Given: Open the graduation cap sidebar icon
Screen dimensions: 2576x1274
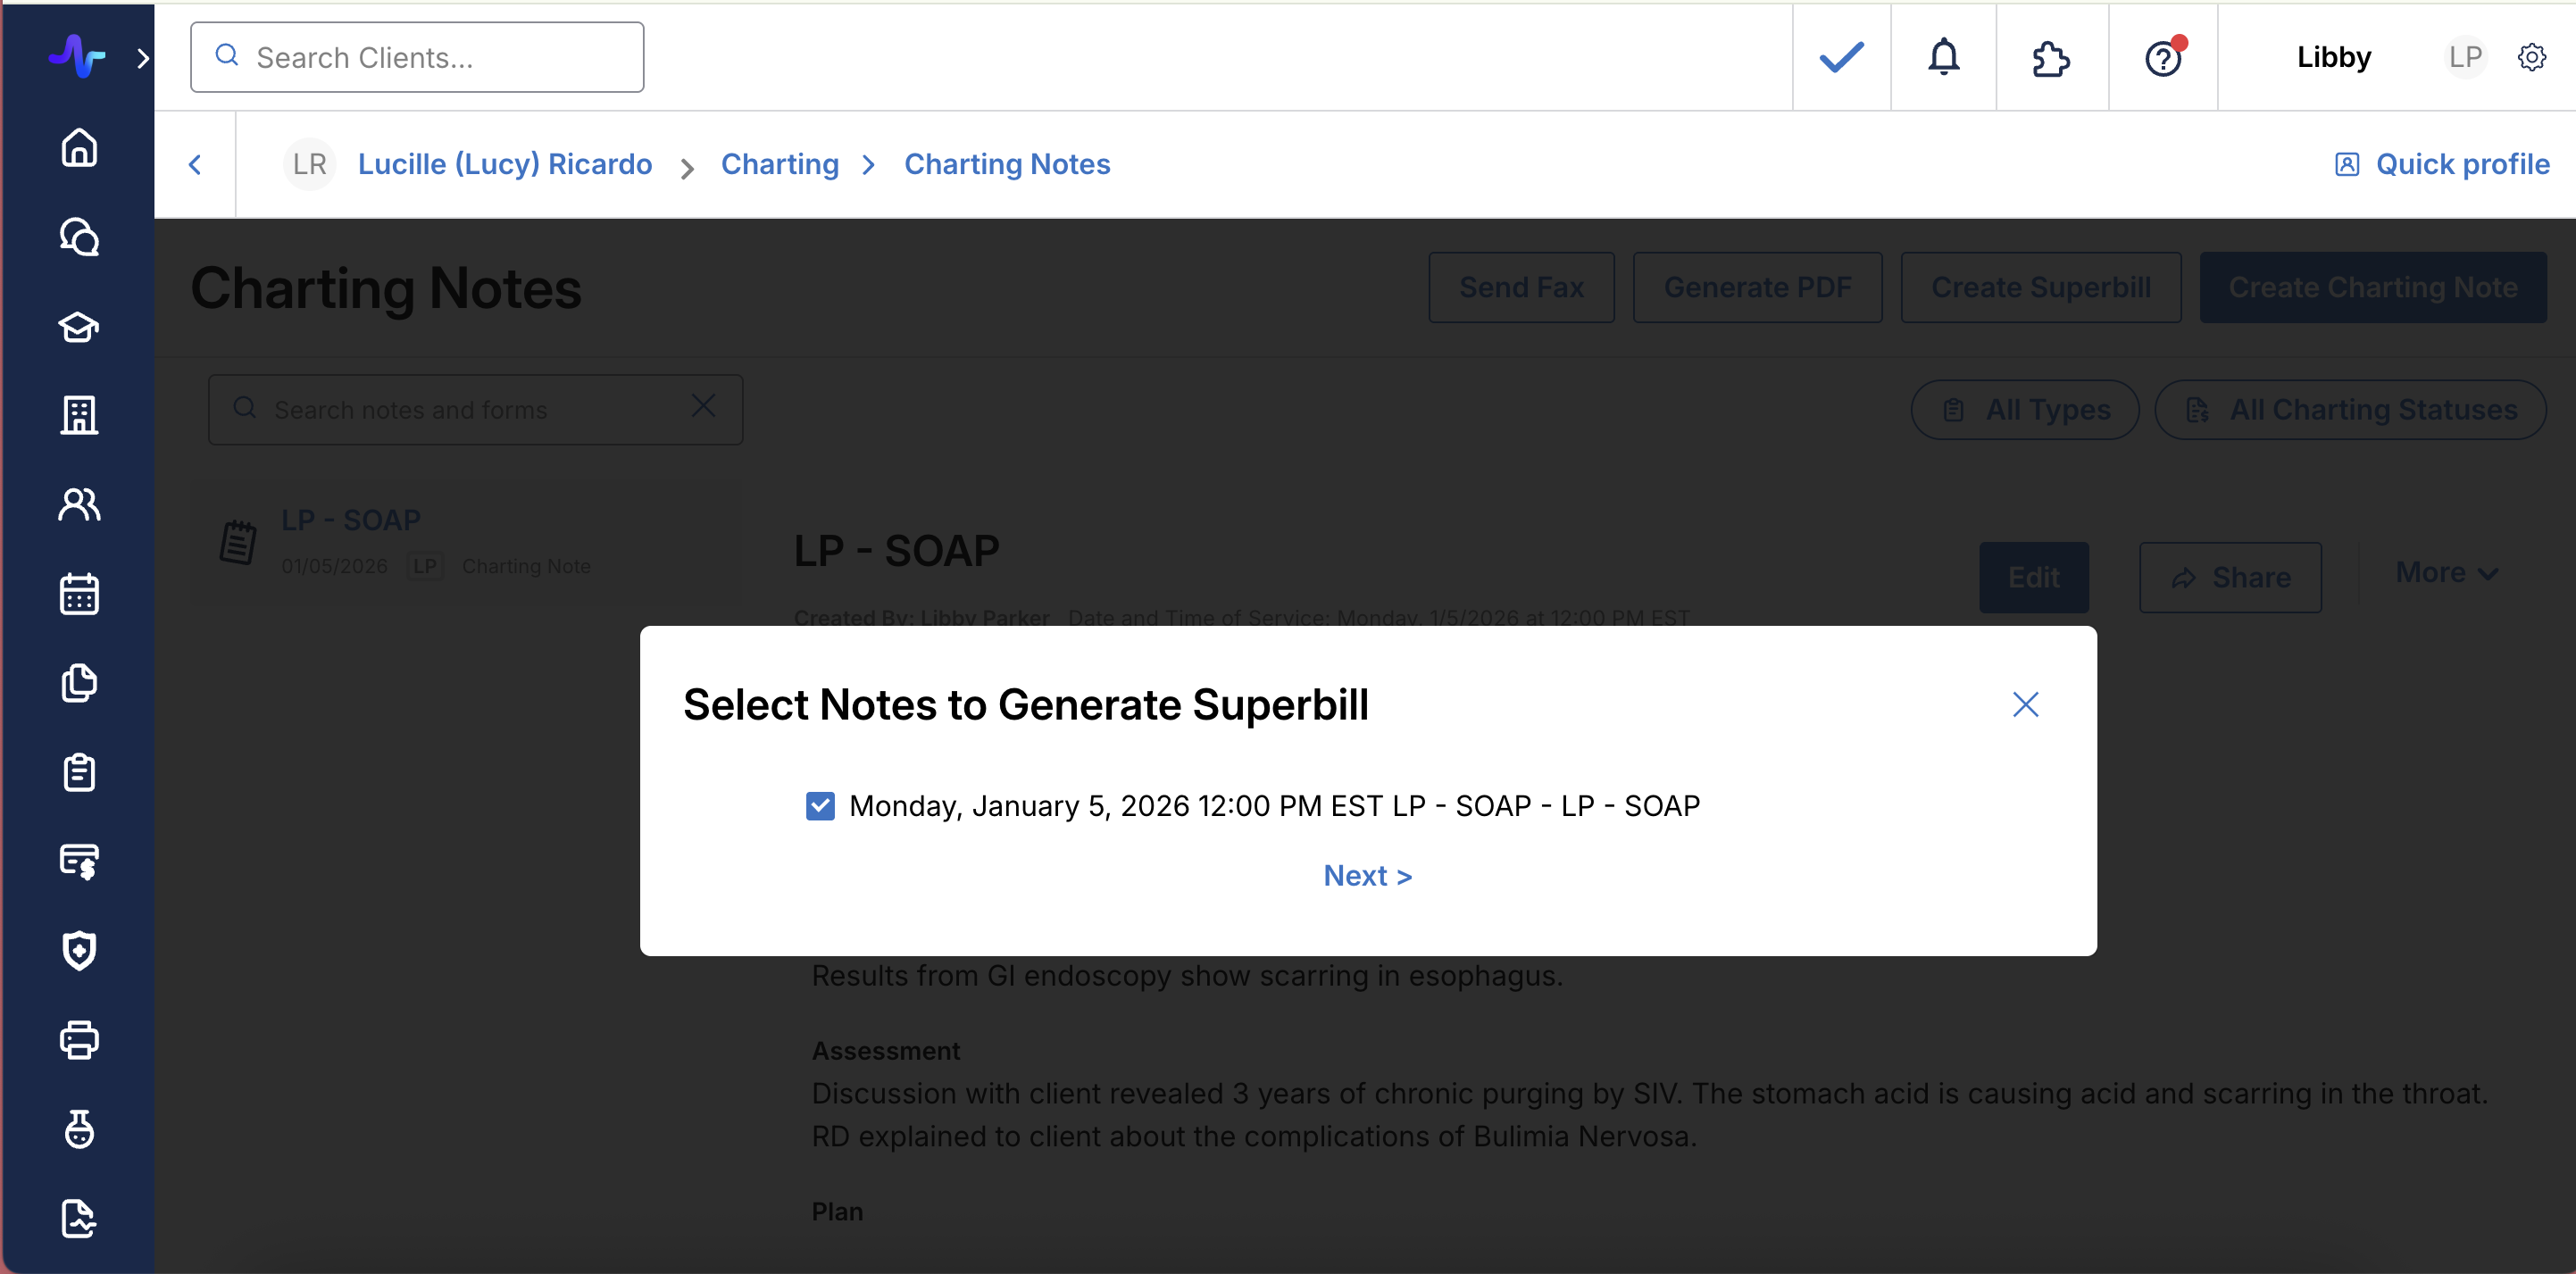Looking at the screenshot, I should (x=79, y=327).
